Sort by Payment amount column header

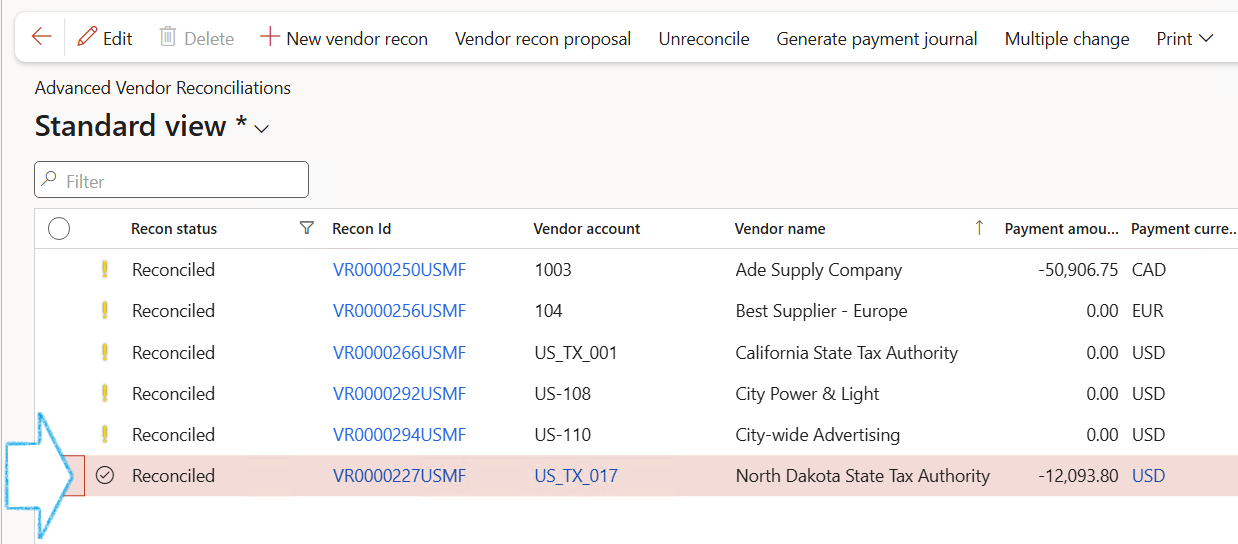pyautogui.click(x=1061, y=229)
